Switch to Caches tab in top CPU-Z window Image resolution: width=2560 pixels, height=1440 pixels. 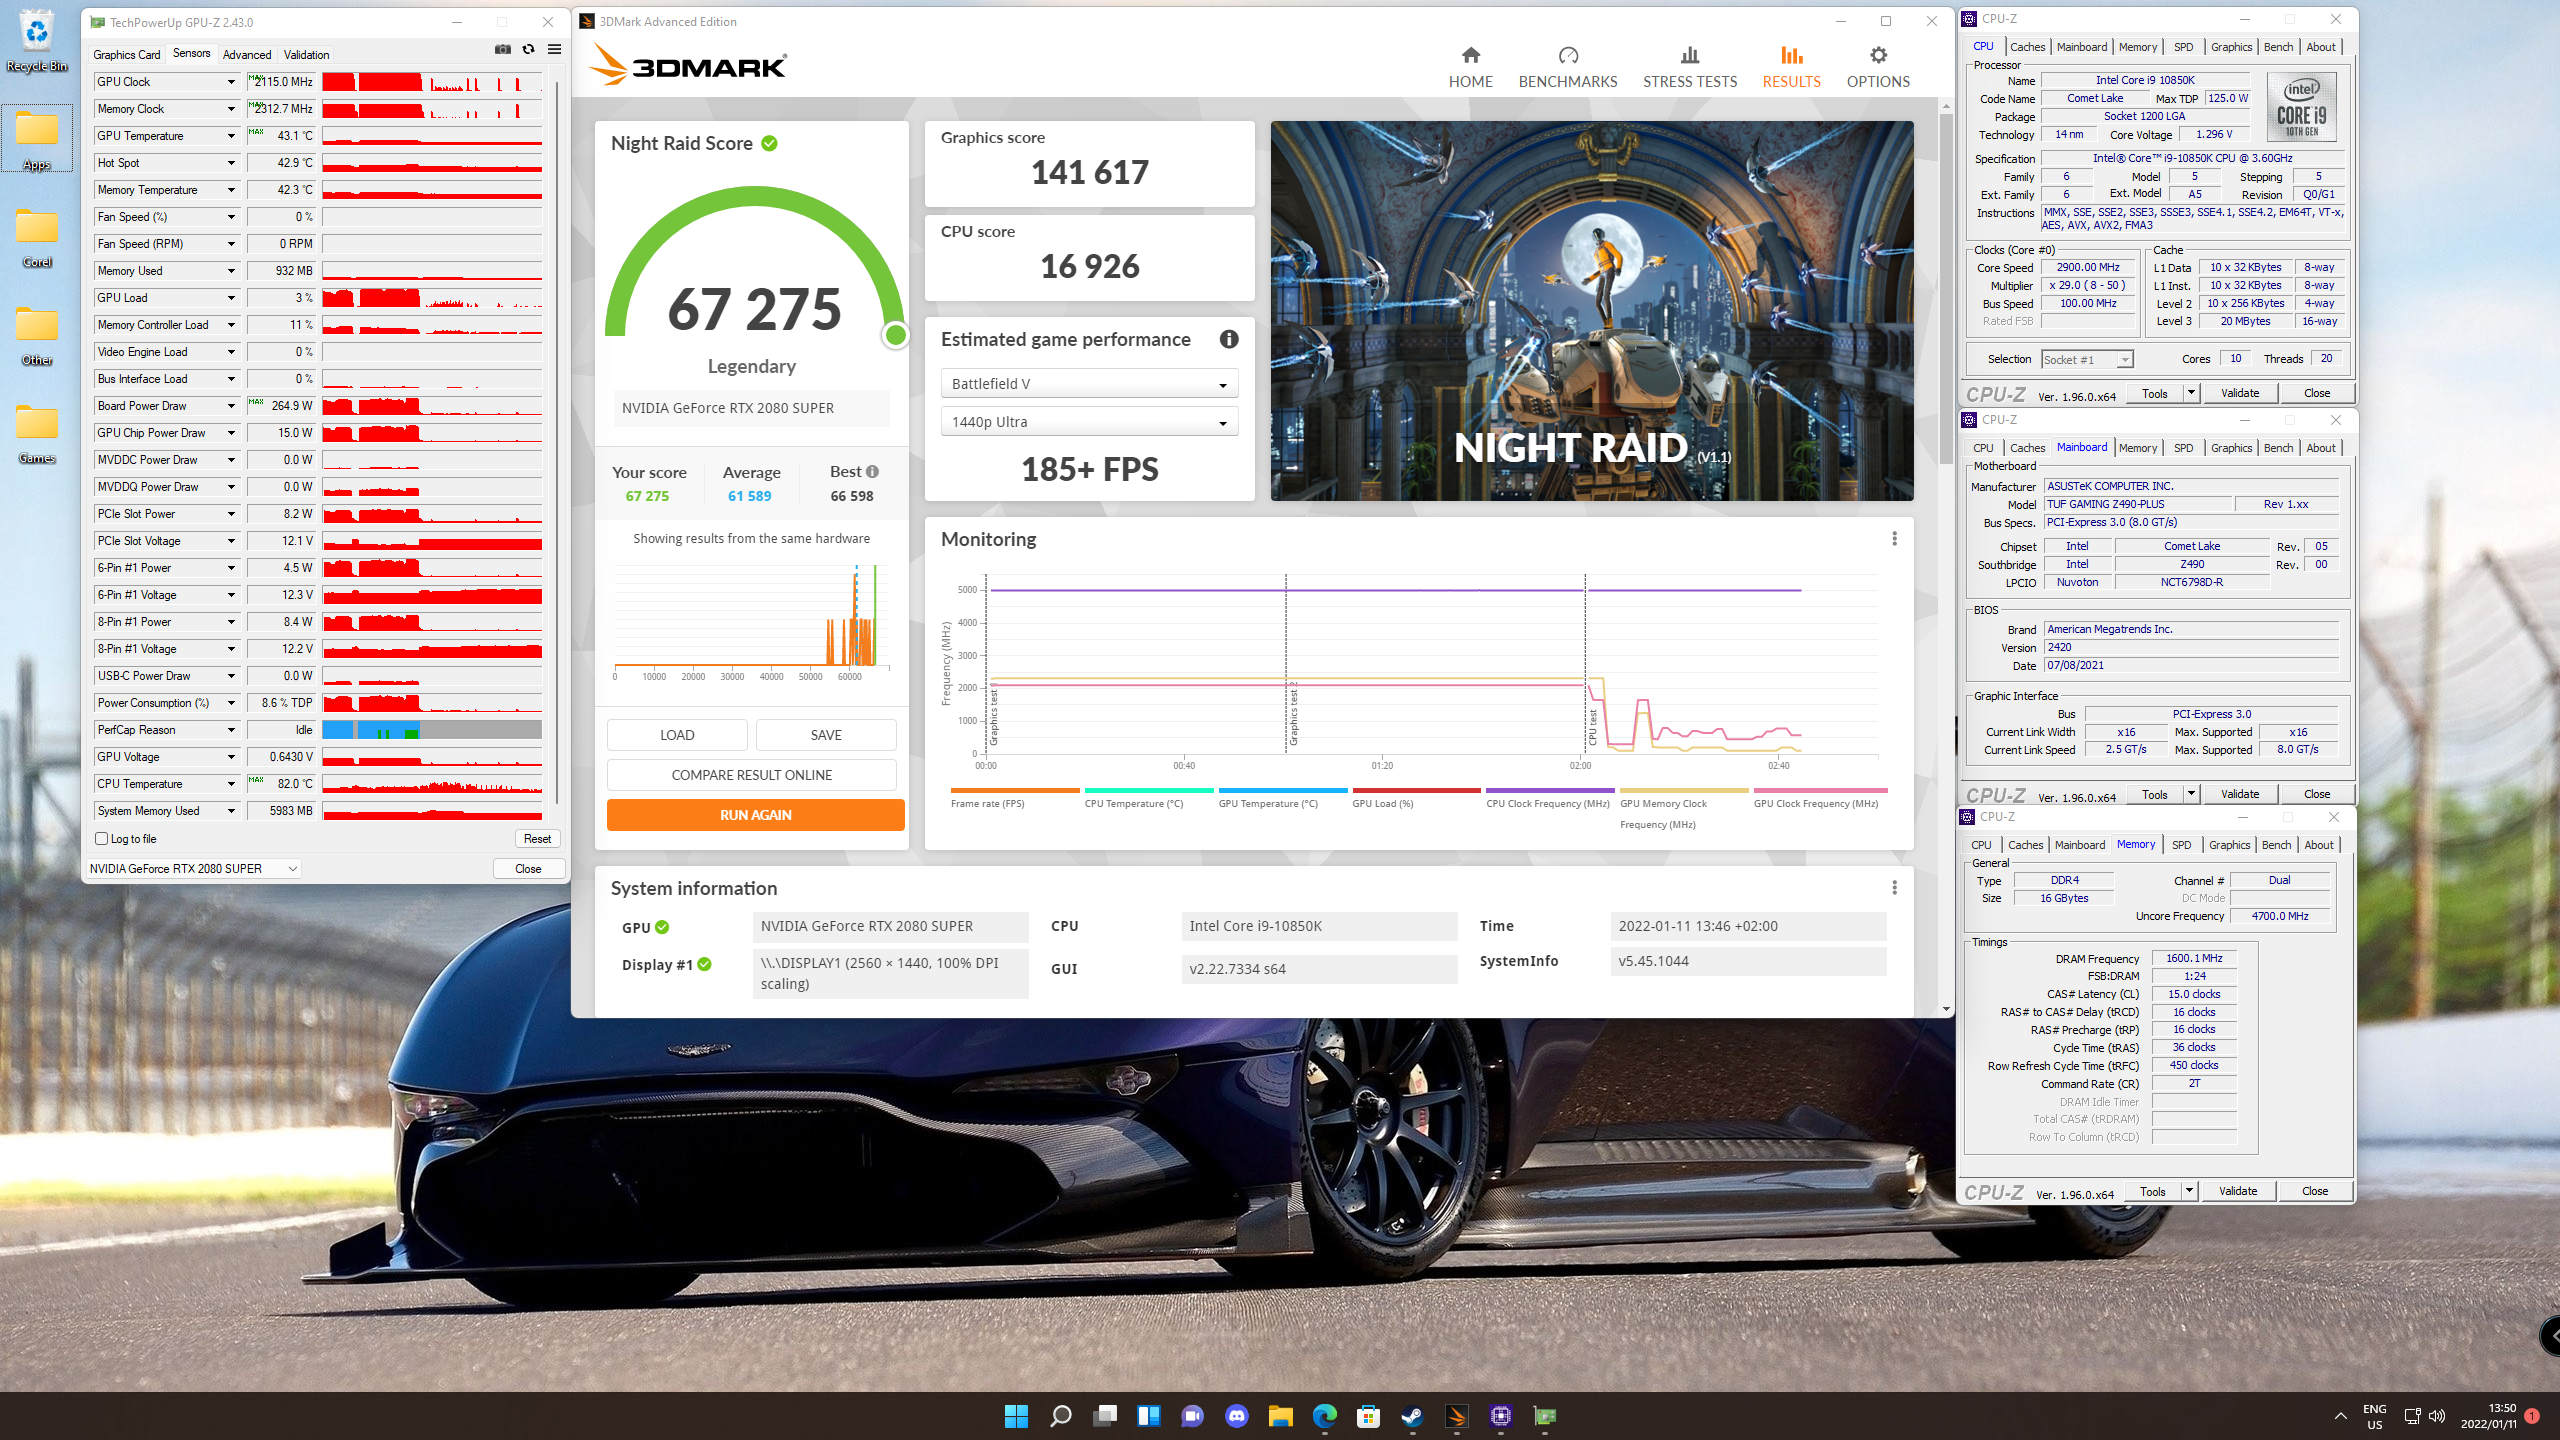(x=2027, y=47)
